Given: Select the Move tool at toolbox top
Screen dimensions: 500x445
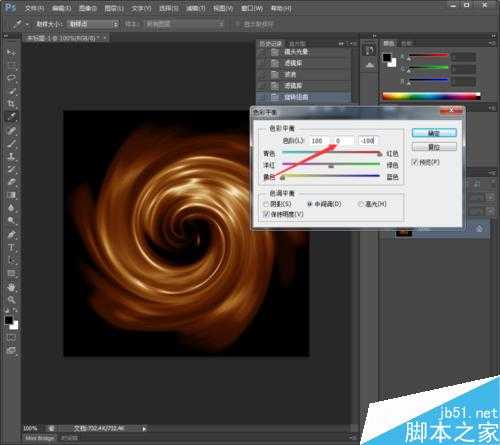Looking at the screenshot, I should (12, 53).
